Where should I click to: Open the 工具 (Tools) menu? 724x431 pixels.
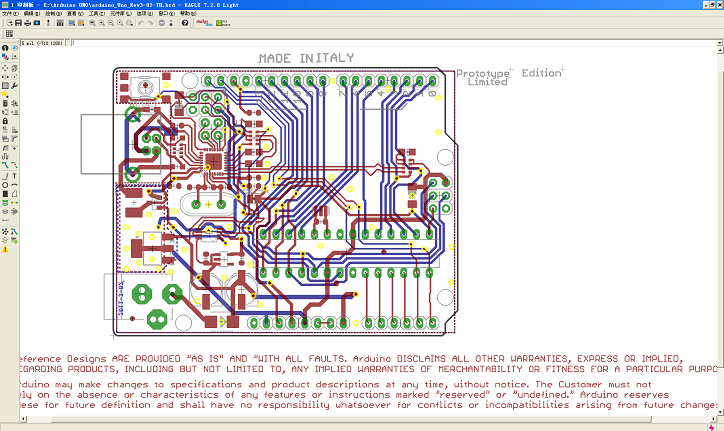[97, 13]
